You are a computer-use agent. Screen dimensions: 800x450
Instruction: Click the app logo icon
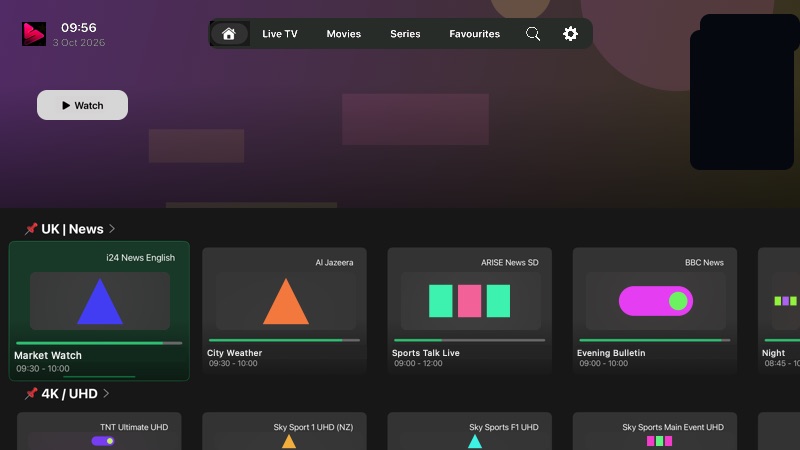(34, 34)
